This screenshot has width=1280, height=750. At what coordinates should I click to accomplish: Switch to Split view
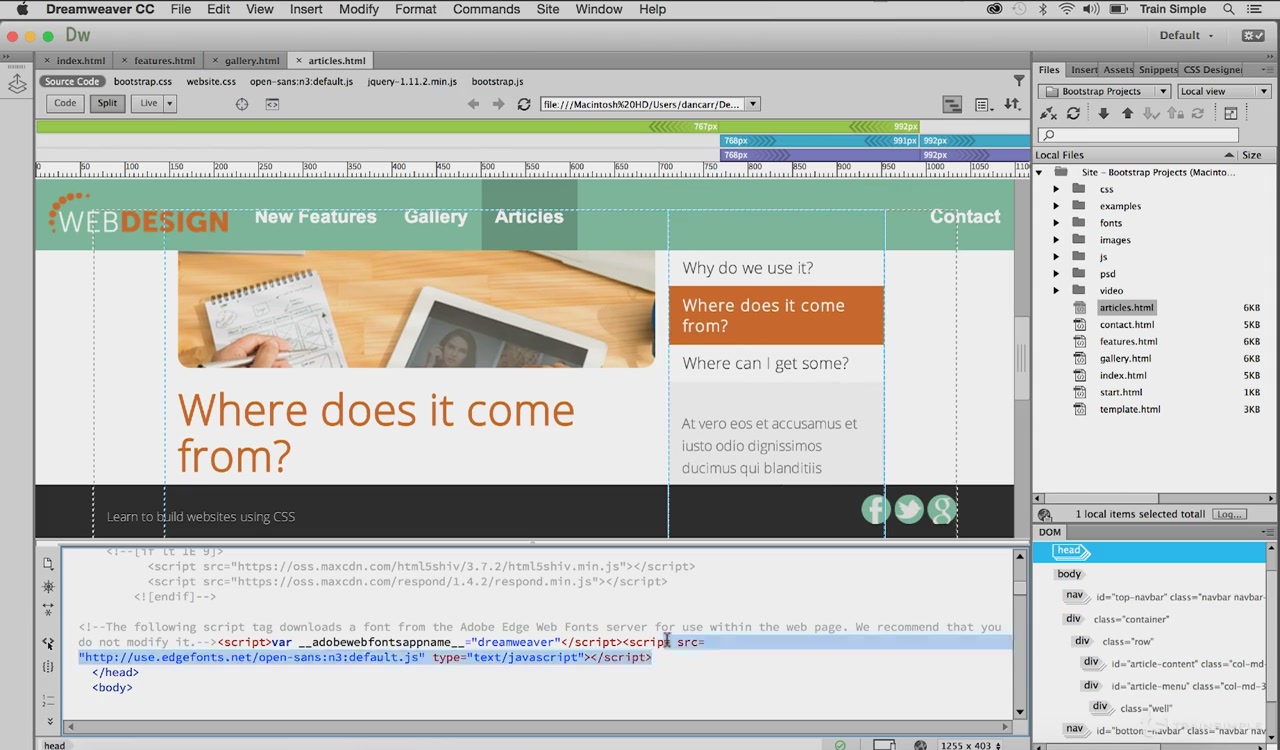click(x=107, y=103)
